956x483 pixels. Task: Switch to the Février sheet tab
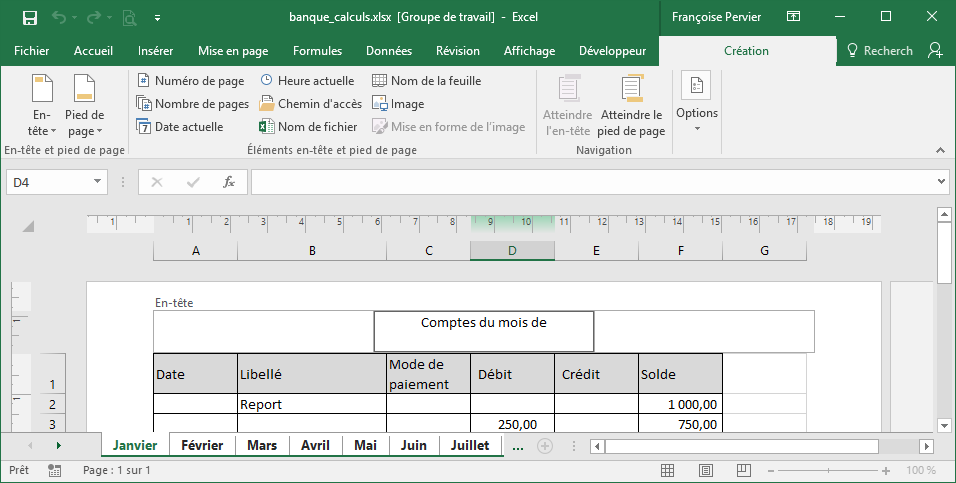pos(202,446)
